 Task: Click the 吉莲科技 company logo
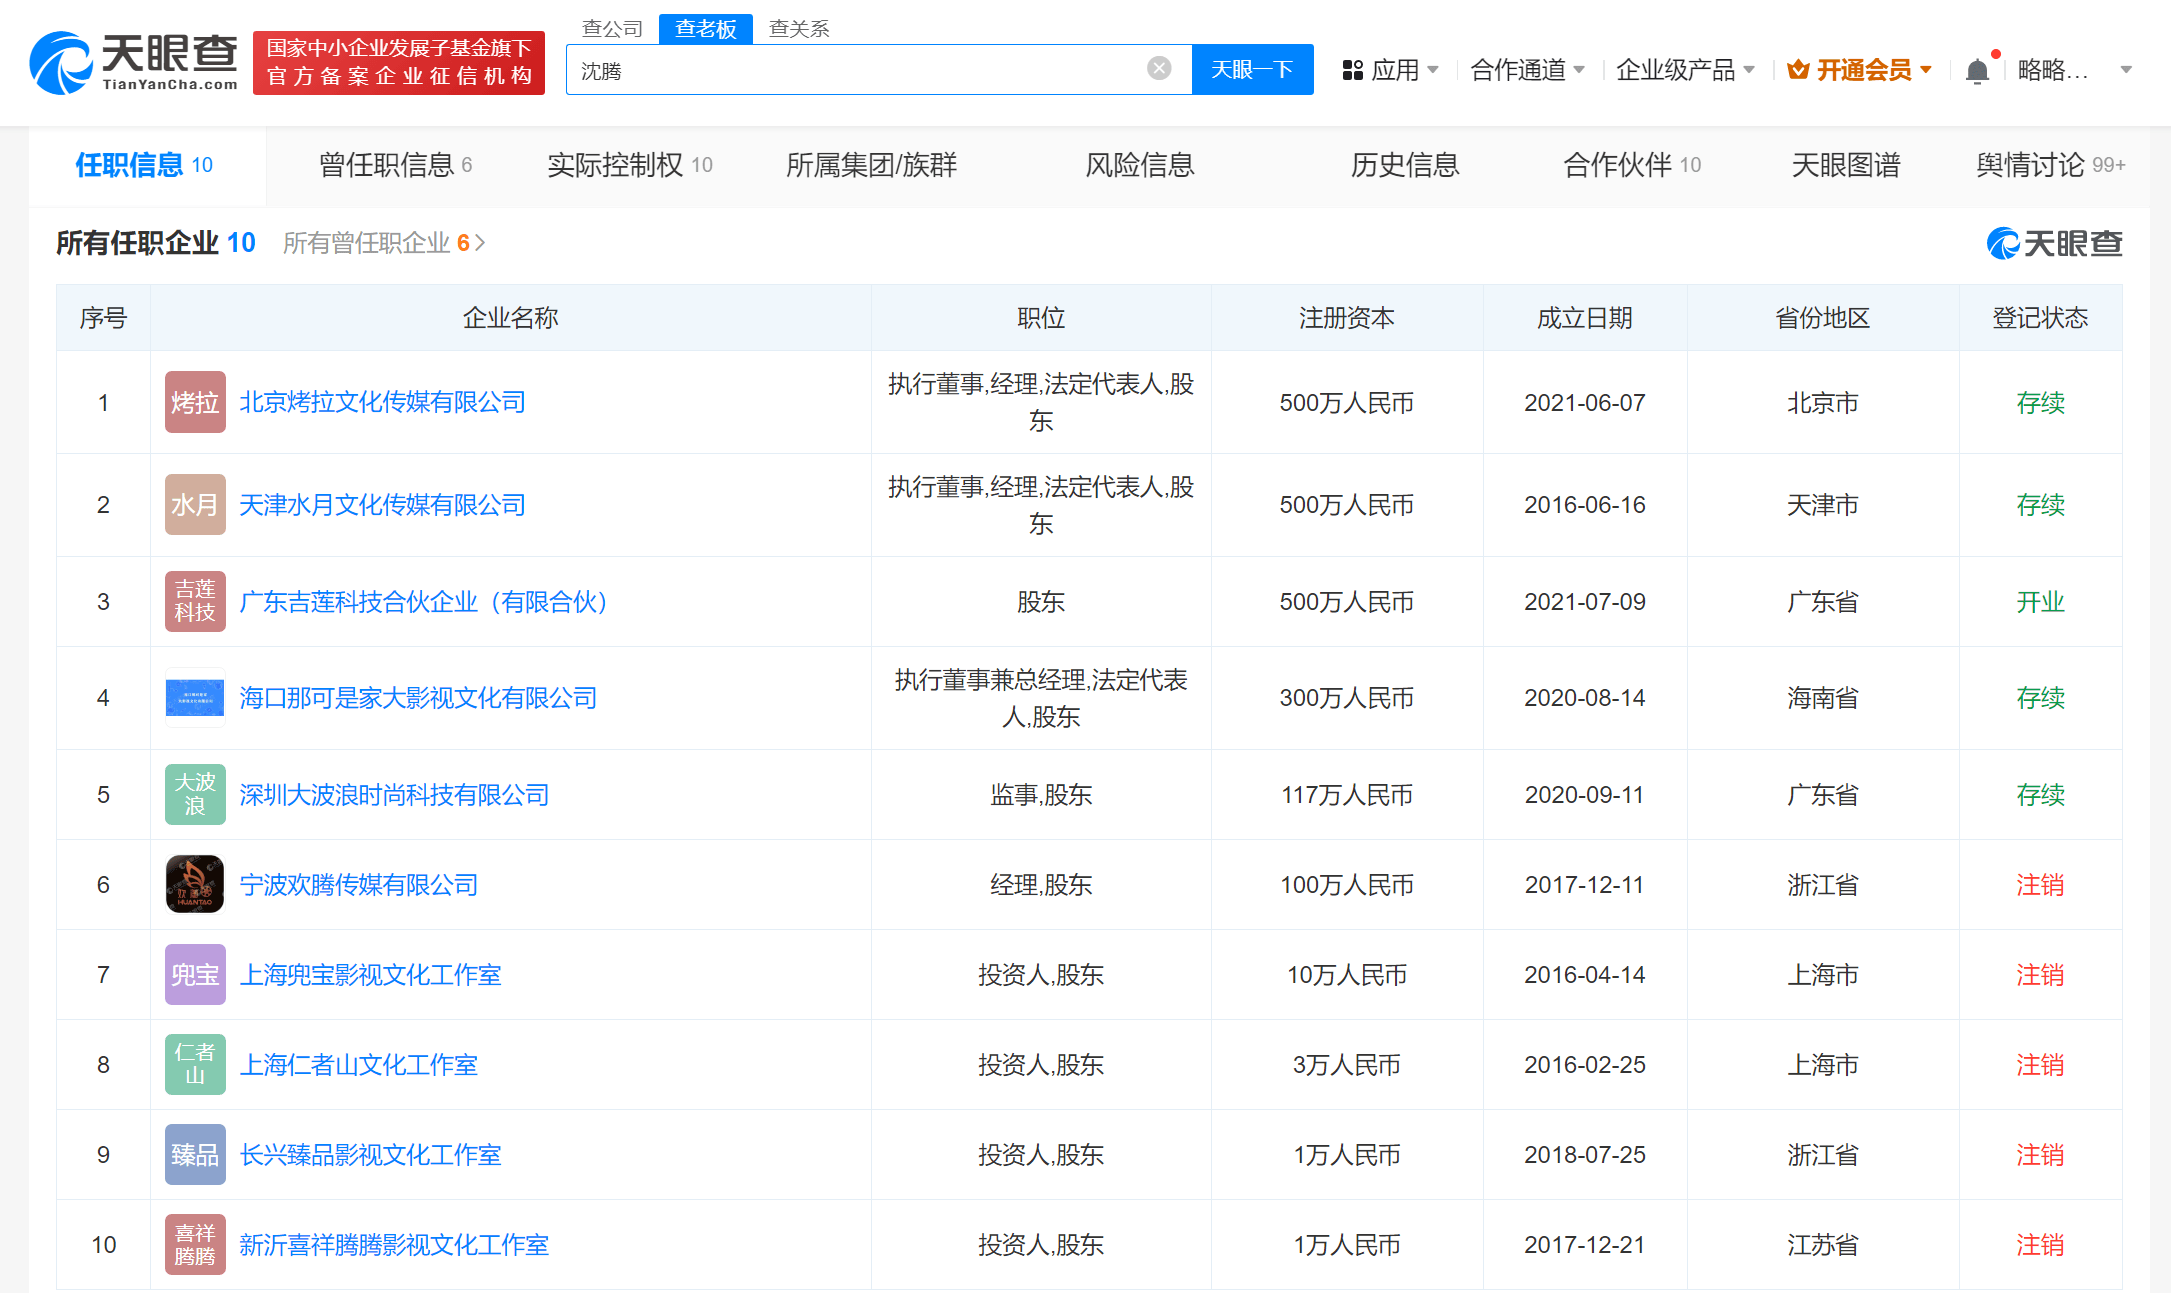point(194,601)
